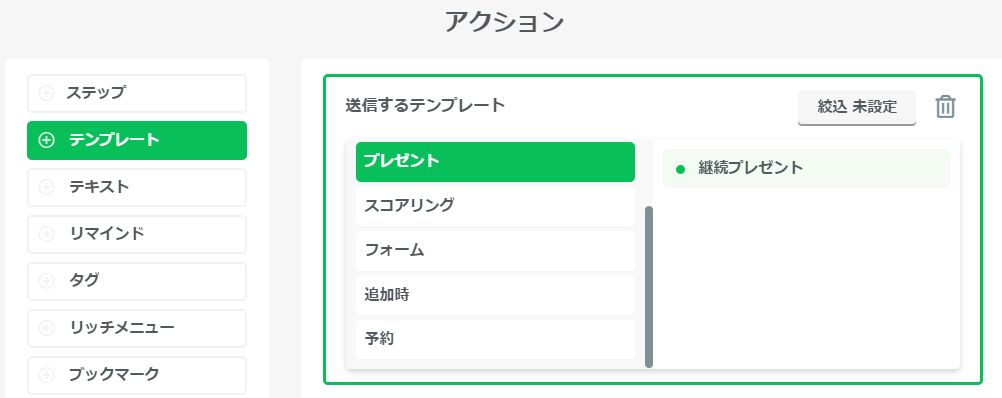Choose the 追加時 folder

(495, 295)
